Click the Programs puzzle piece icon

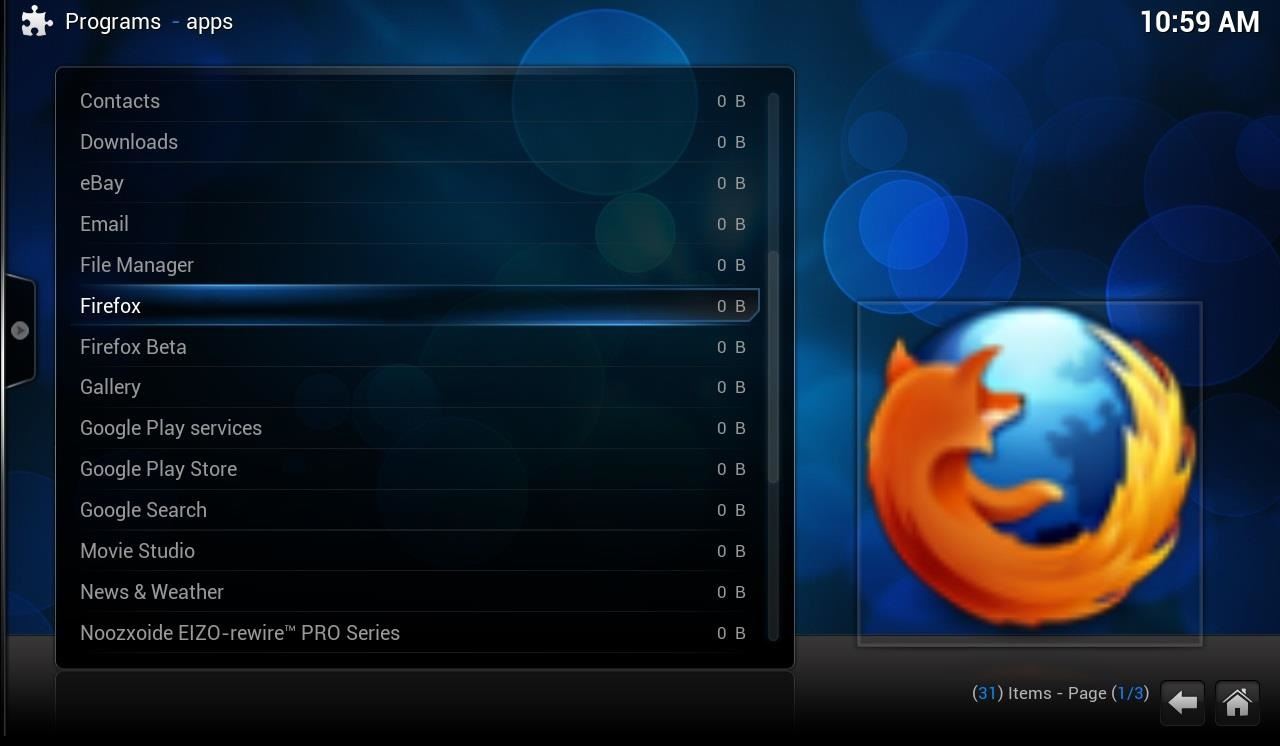tap(37, 21)
